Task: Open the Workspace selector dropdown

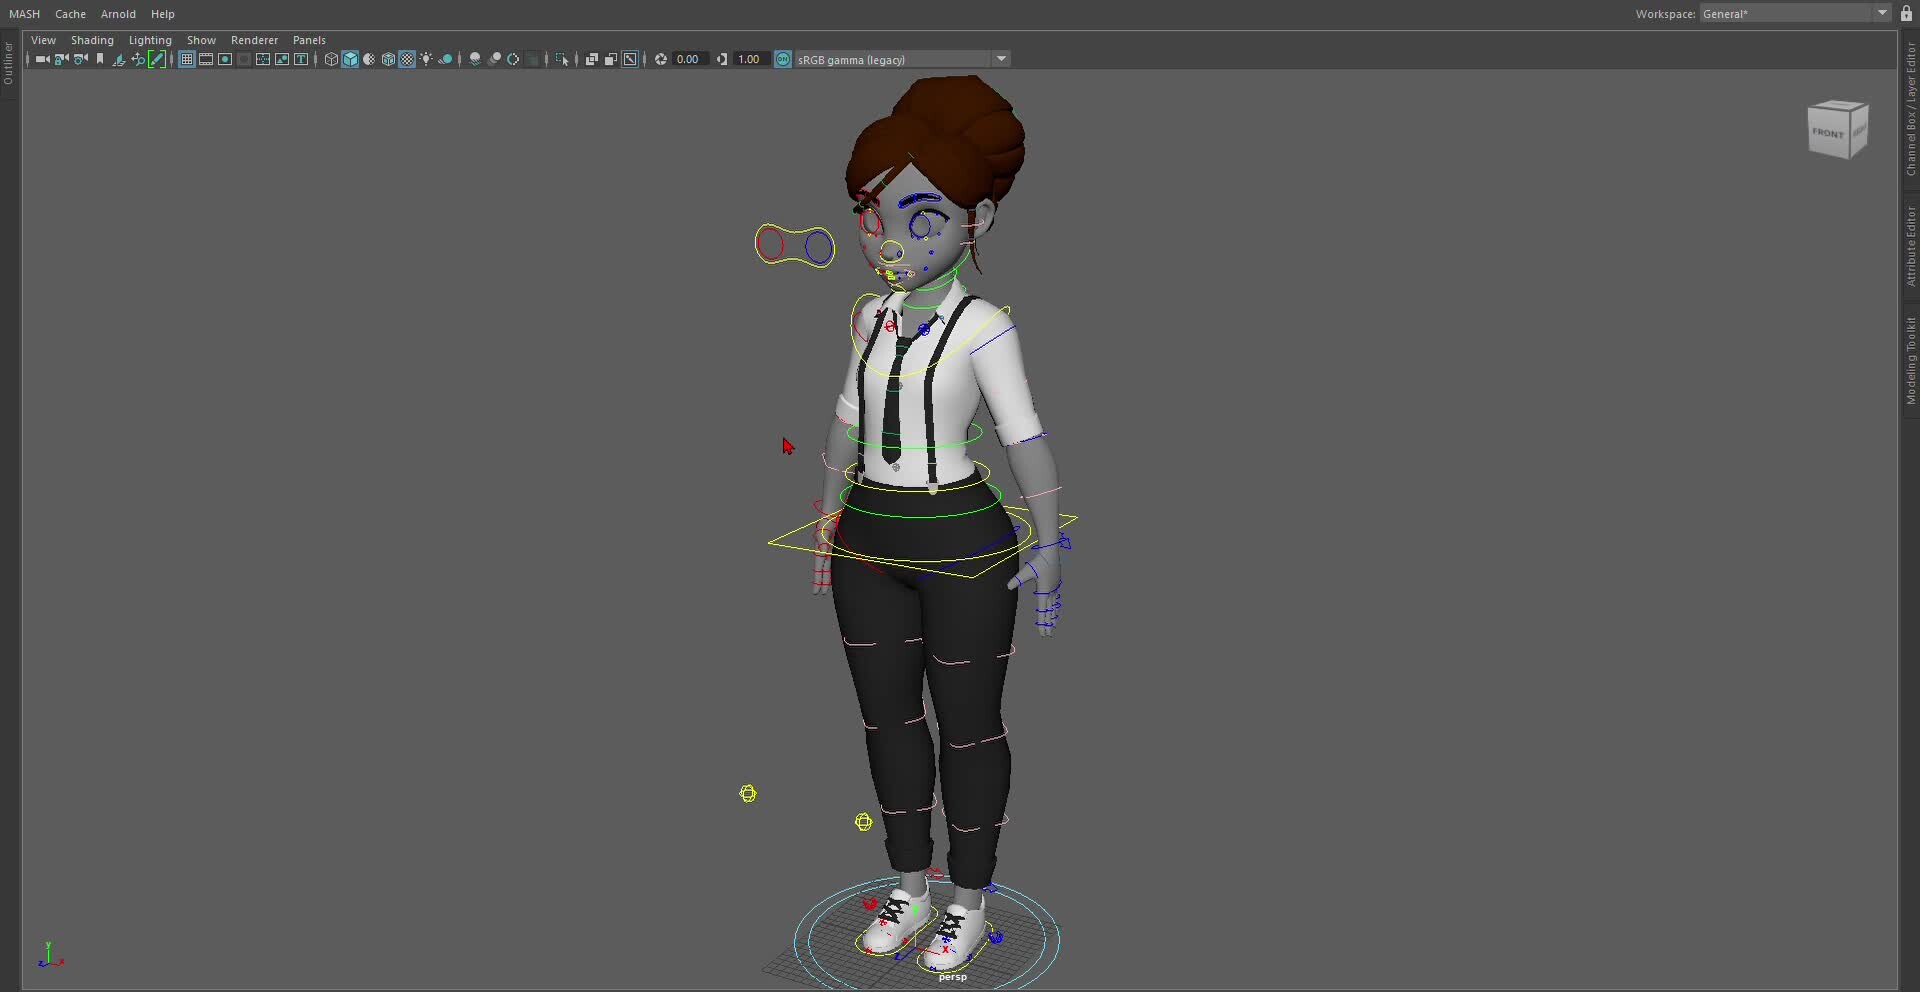Action: [x=1884, y=13]
